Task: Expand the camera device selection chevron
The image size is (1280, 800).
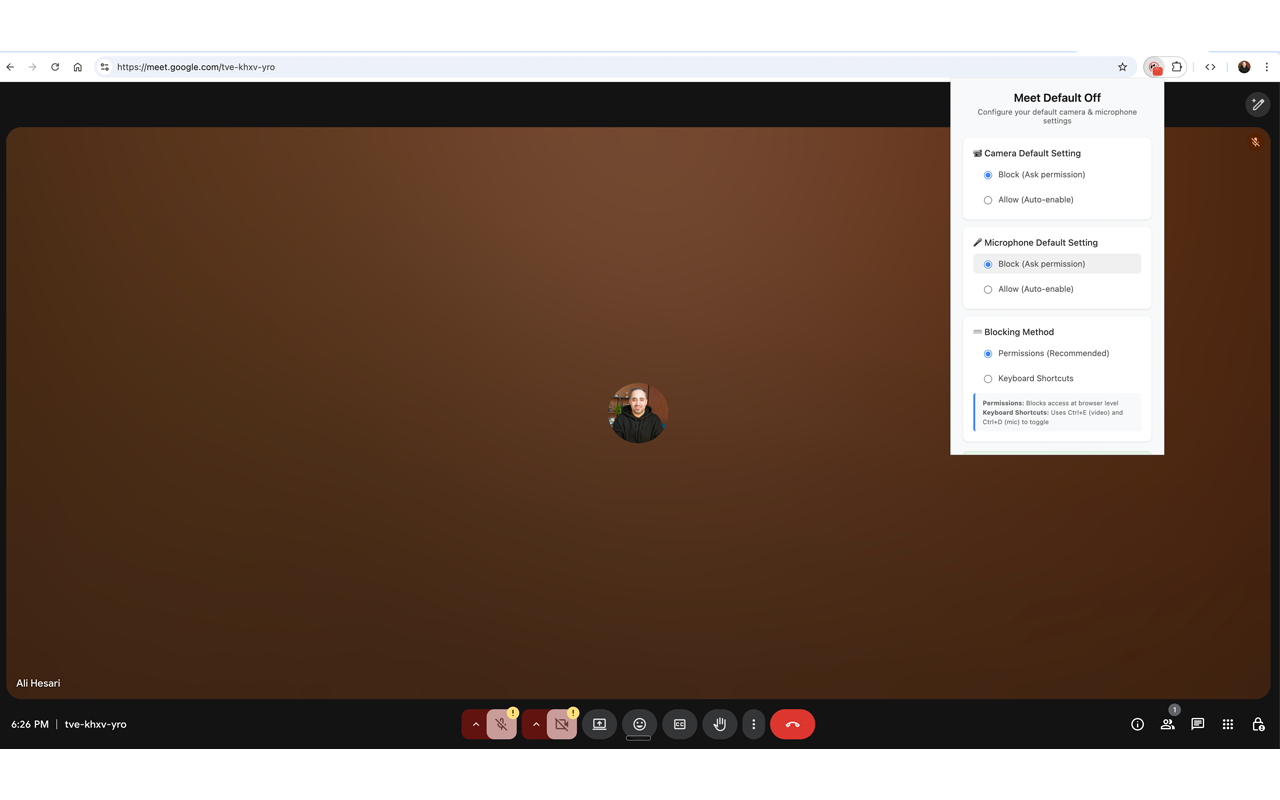Action: pos(536,724)
